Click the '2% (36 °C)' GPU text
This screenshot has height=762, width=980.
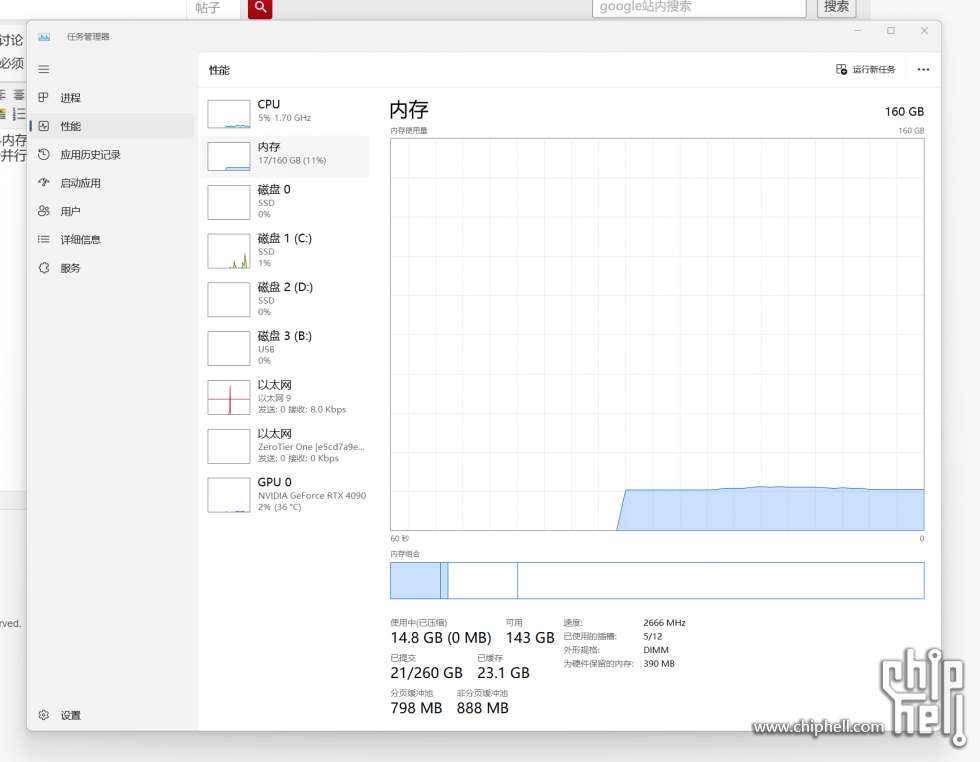click(279, 507)
